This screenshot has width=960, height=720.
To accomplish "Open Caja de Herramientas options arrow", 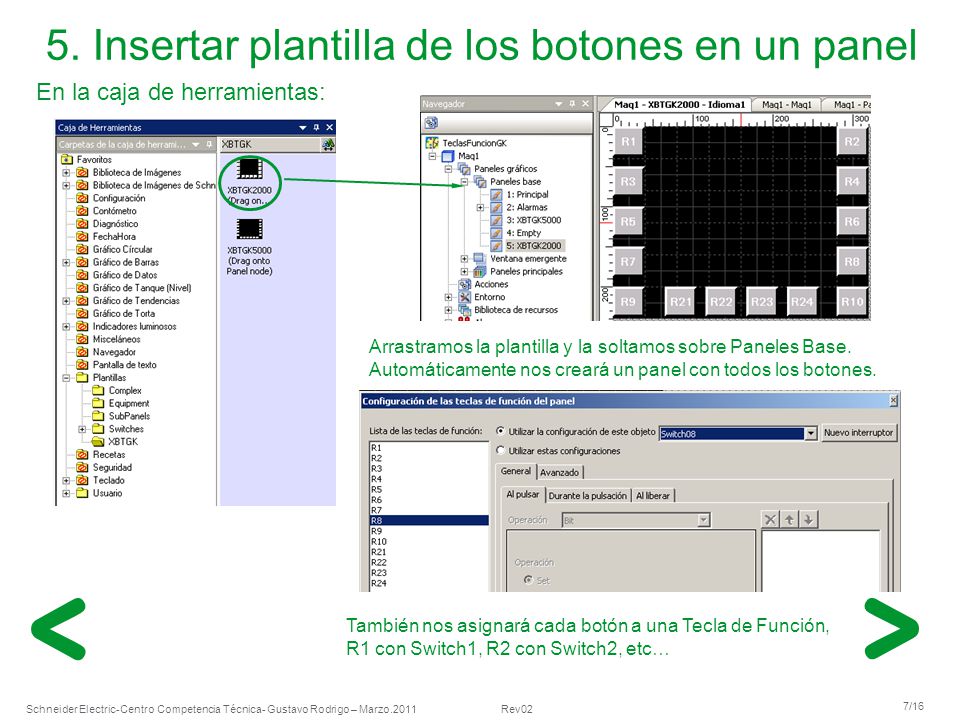I will (x=302, y=127).
